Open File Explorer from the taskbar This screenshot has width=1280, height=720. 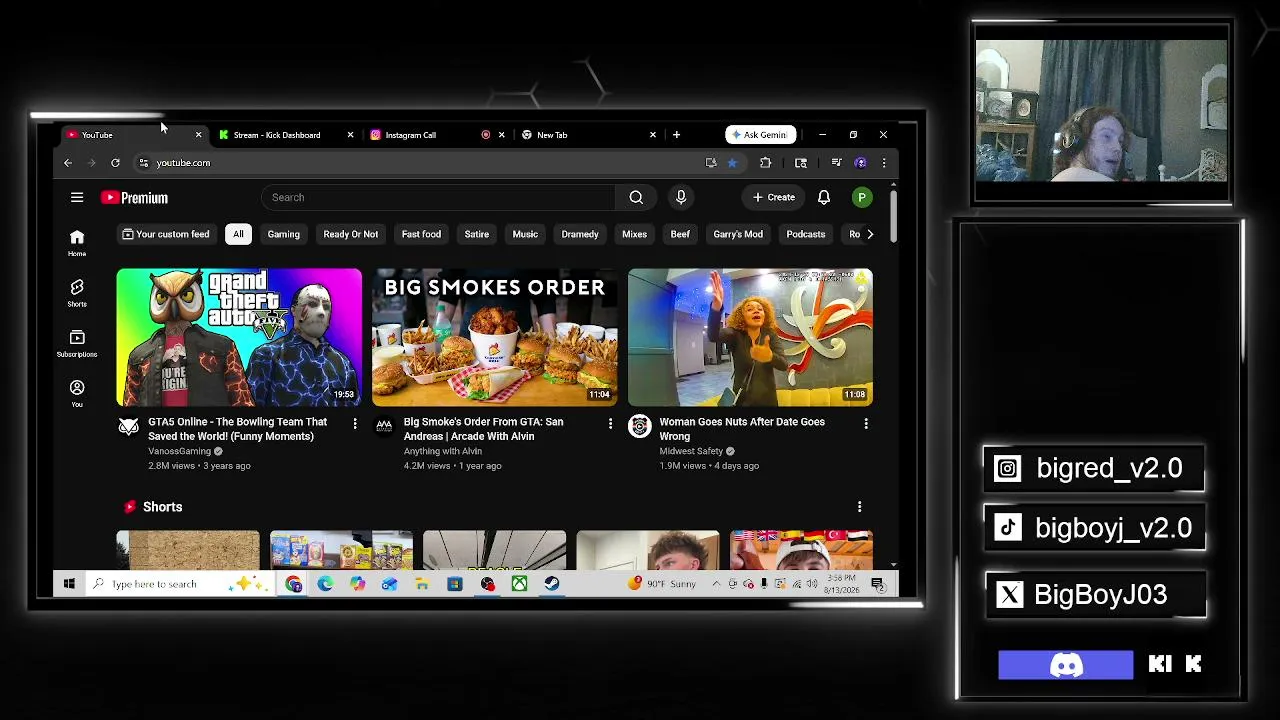(x=422, y=584)
